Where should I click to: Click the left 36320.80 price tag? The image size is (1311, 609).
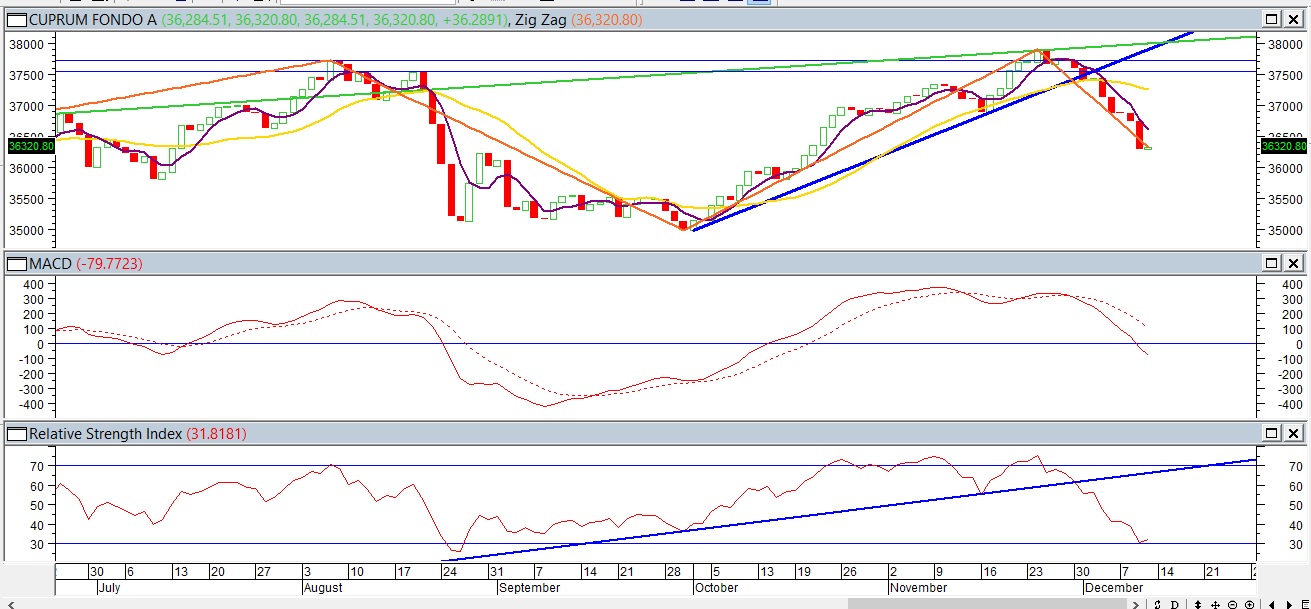point(30,146)
